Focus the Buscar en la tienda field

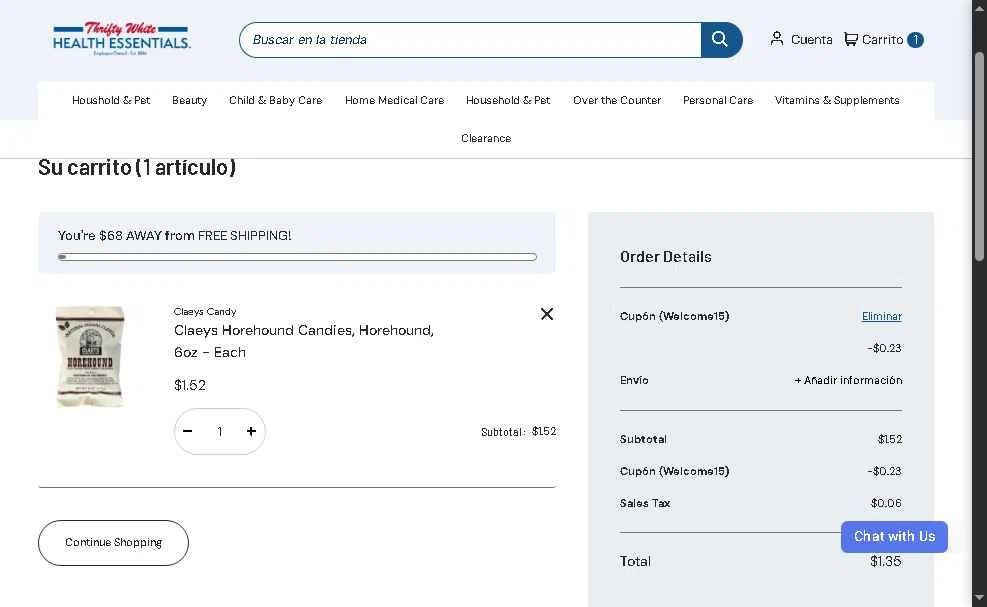click(470, 40)
